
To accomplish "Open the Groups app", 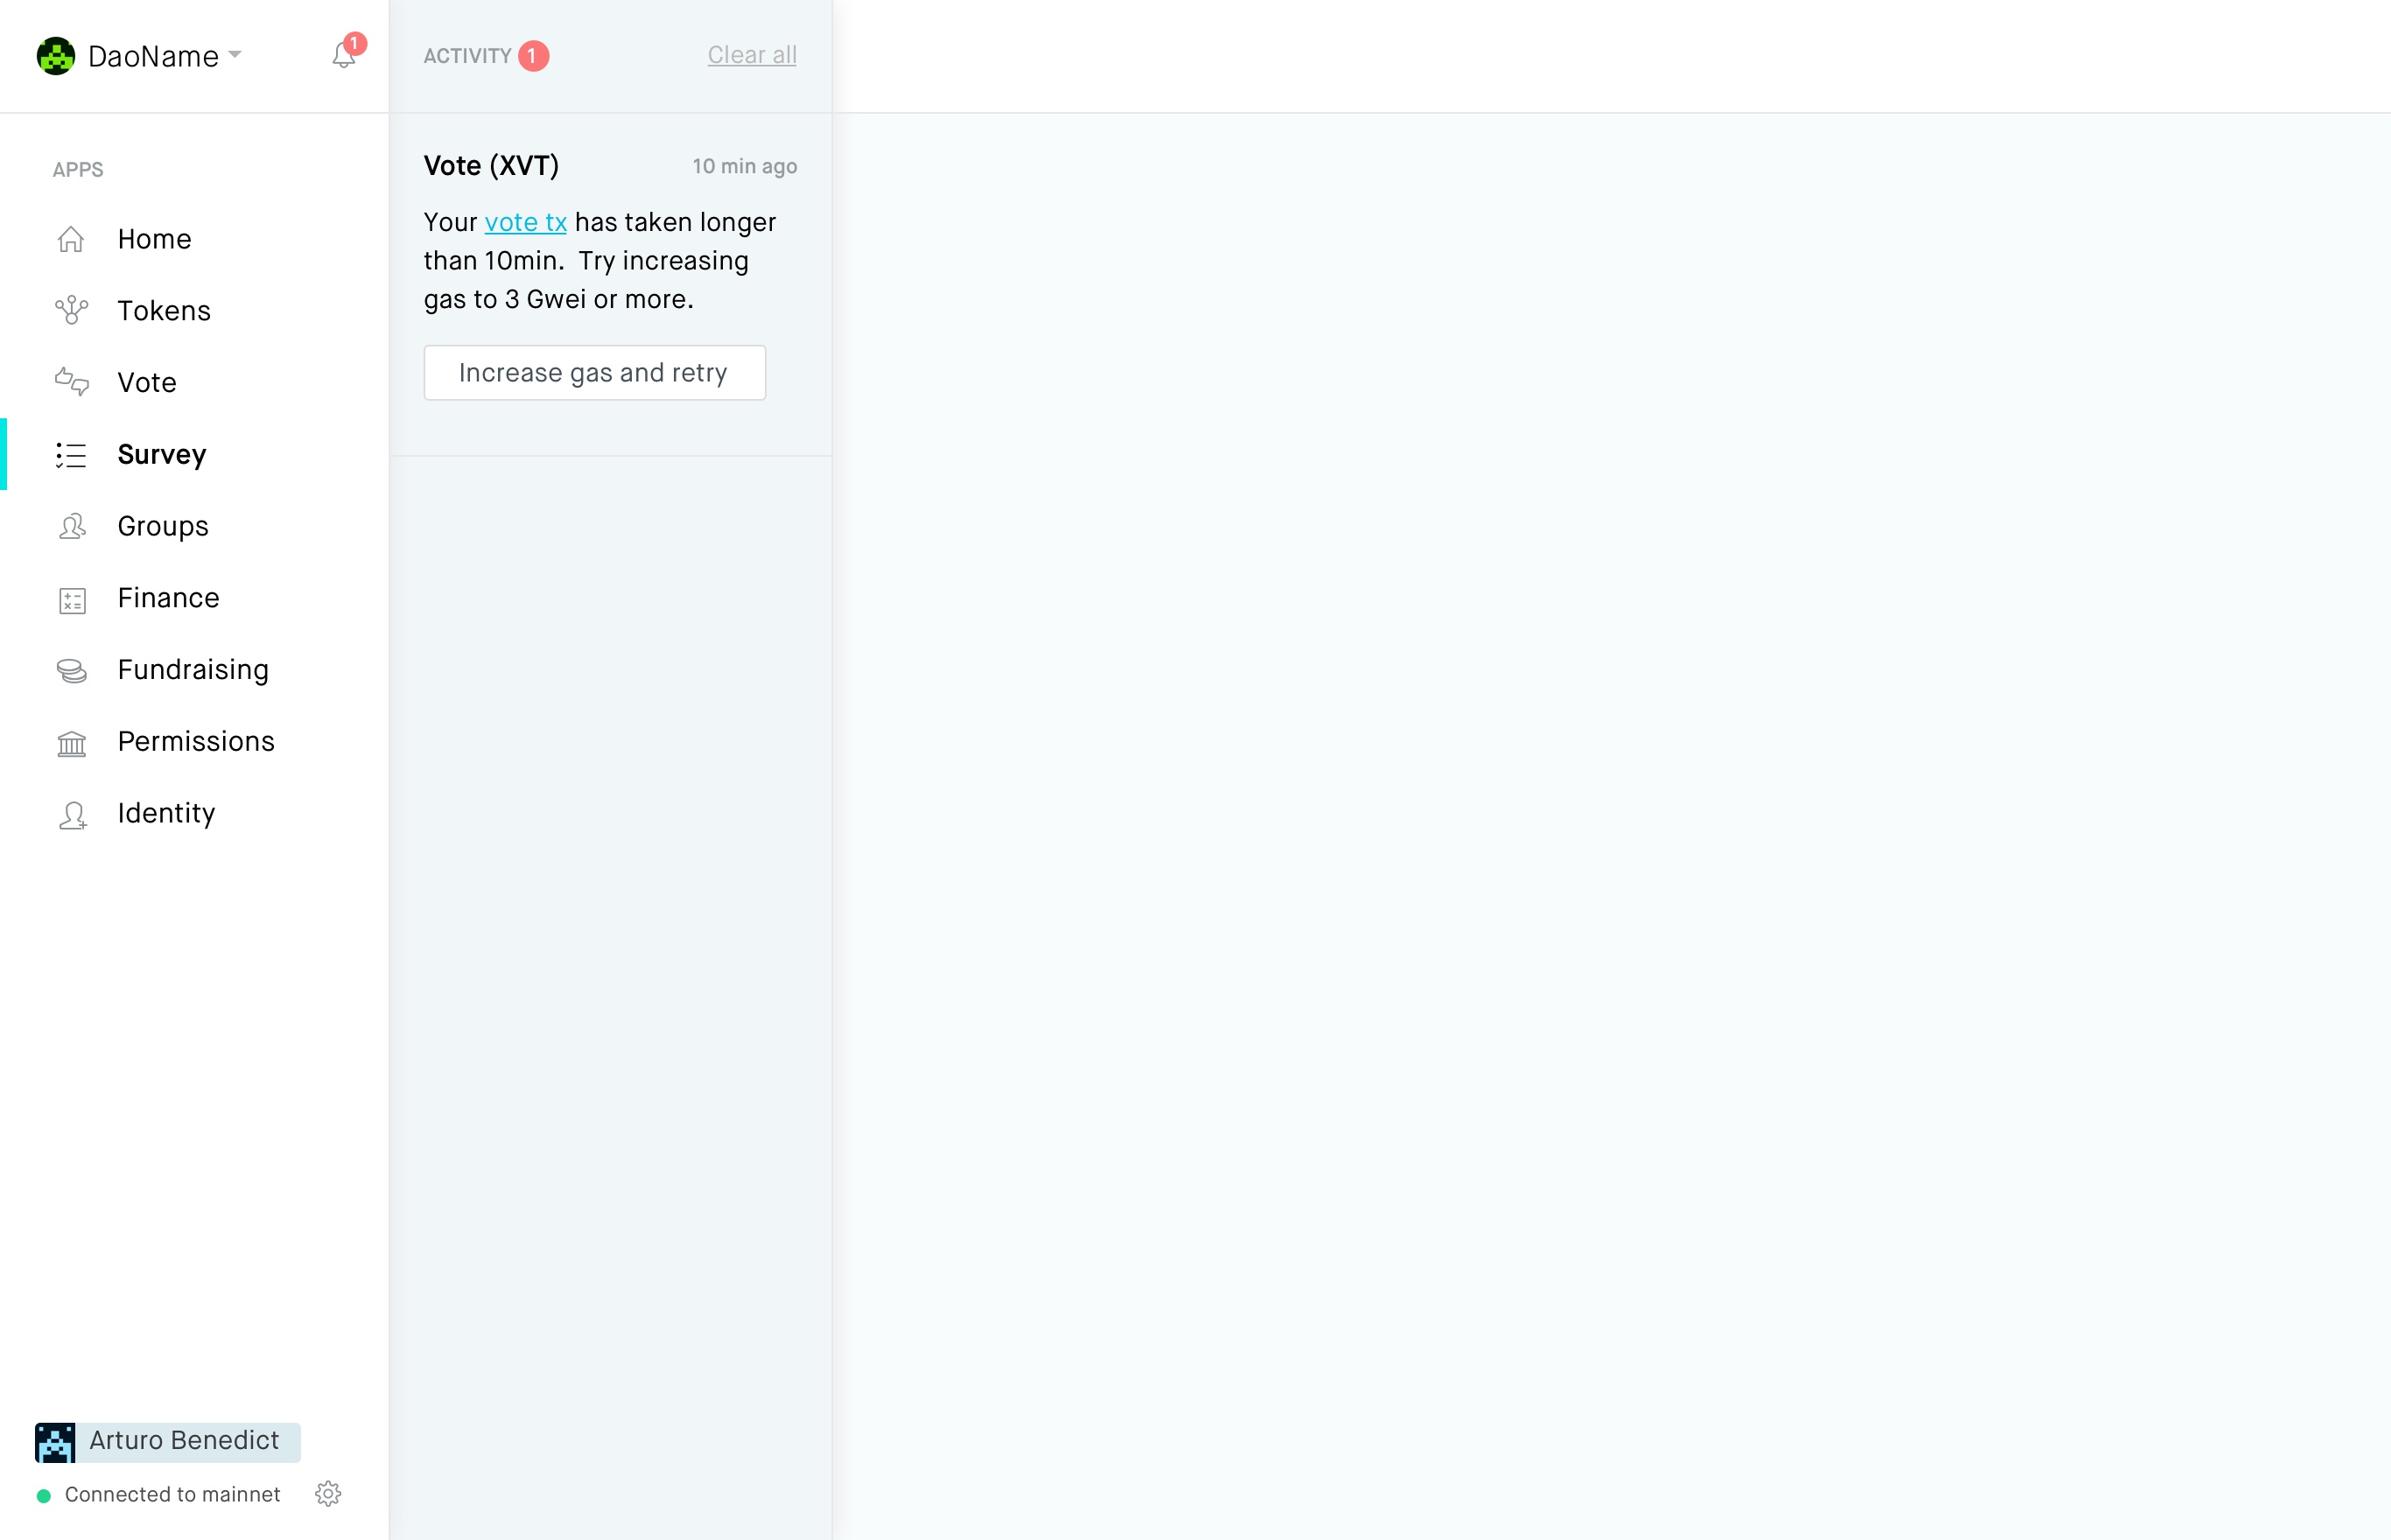I will 163,527.
